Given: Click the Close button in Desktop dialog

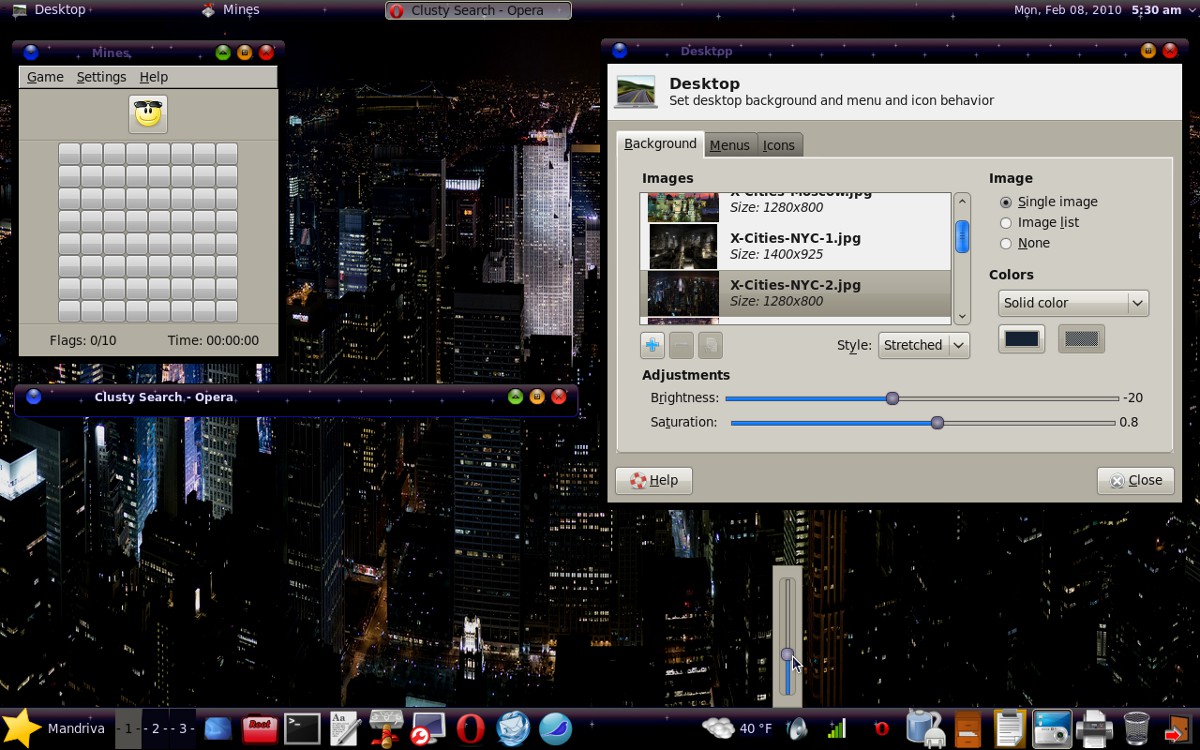Looking at the screenshot, I should (1135, 480).
